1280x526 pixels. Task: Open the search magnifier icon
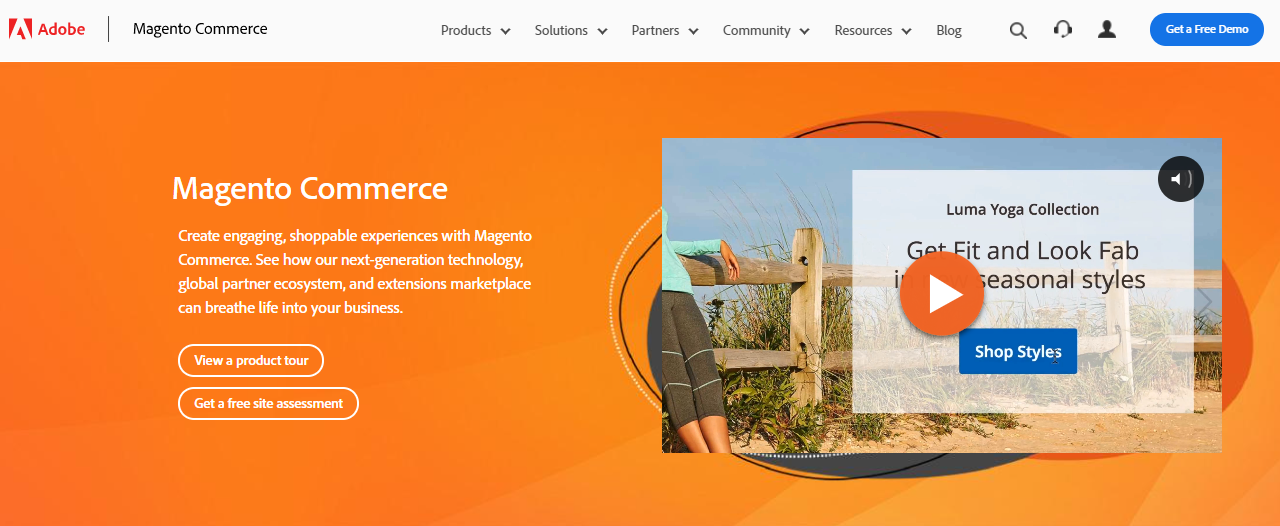(1018, 30)
